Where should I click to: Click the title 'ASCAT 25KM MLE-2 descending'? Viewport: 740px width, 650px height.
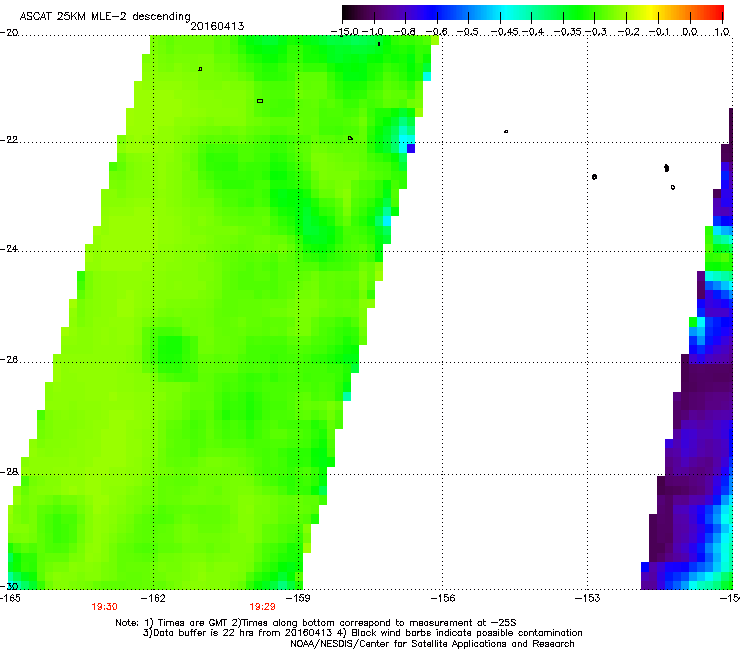105,16
